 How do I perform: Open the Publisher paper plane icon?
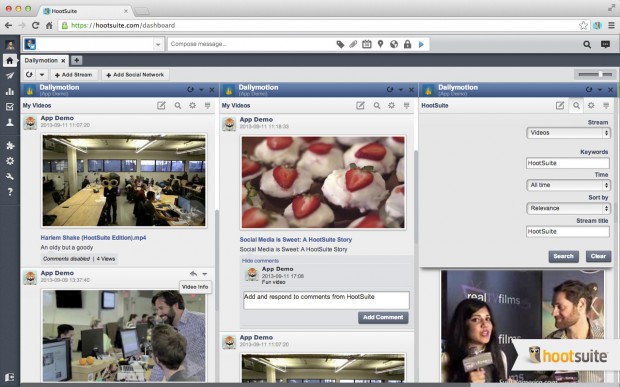coord(9,76)
